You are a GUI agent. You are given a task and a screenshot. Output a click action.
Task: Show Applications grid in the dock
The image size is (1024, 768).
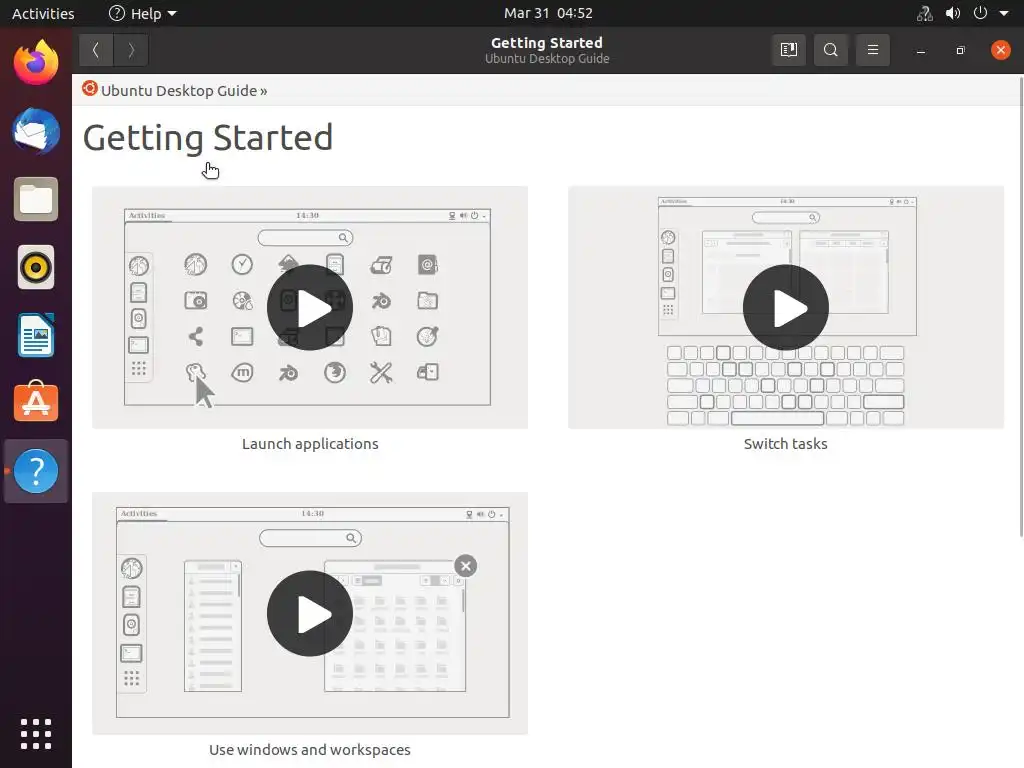[x=36, y=734]
